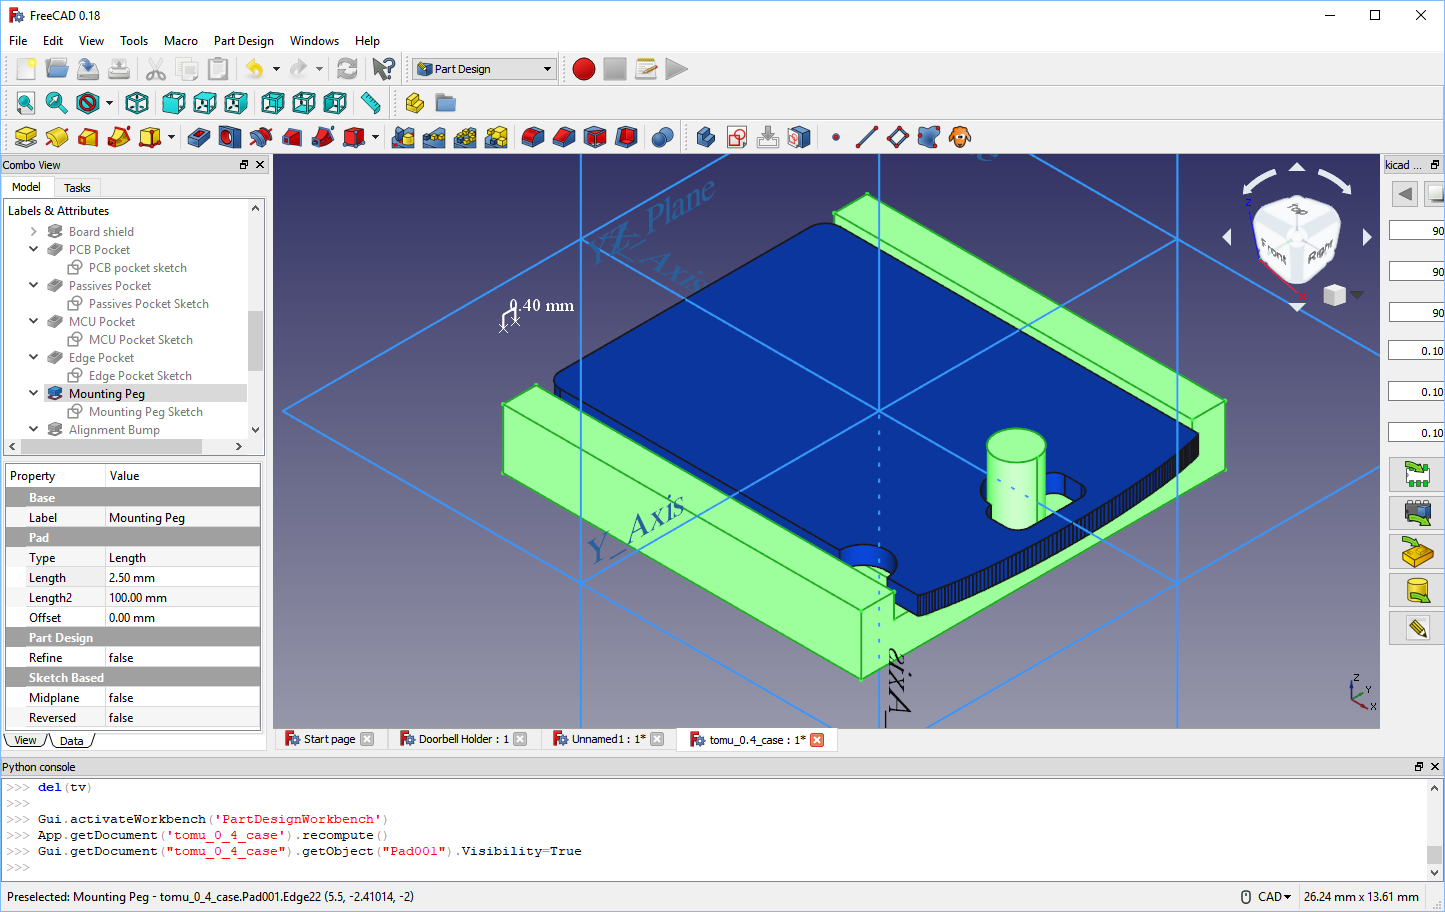
Task: Select the Fillet tool
Action: tap(531, 137)
